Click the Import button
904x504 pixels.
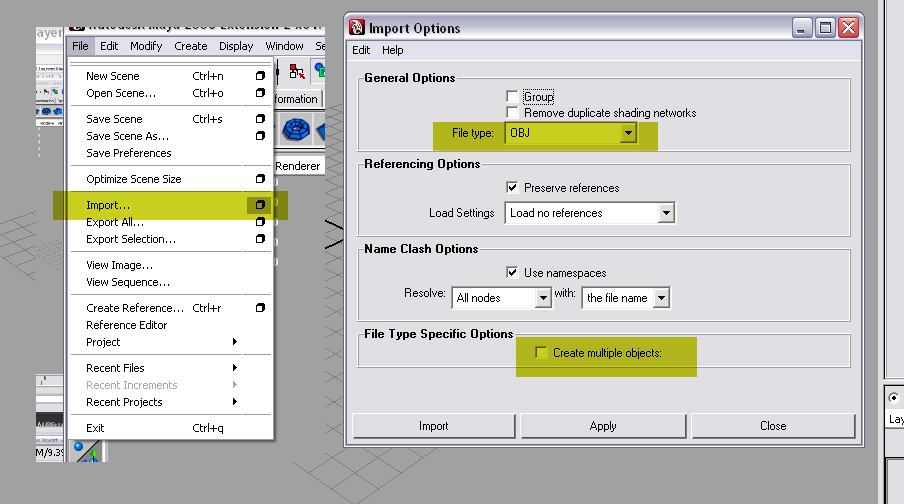[x=434, y=426]
